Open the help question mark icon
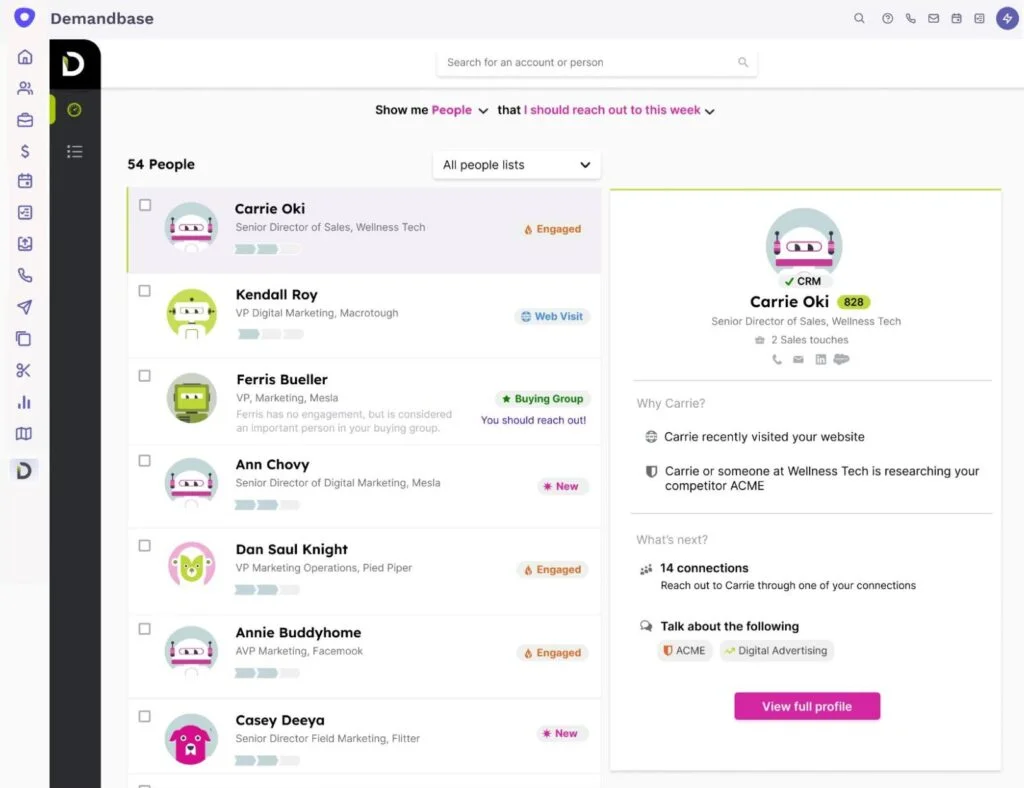 [x=887, y=18]
